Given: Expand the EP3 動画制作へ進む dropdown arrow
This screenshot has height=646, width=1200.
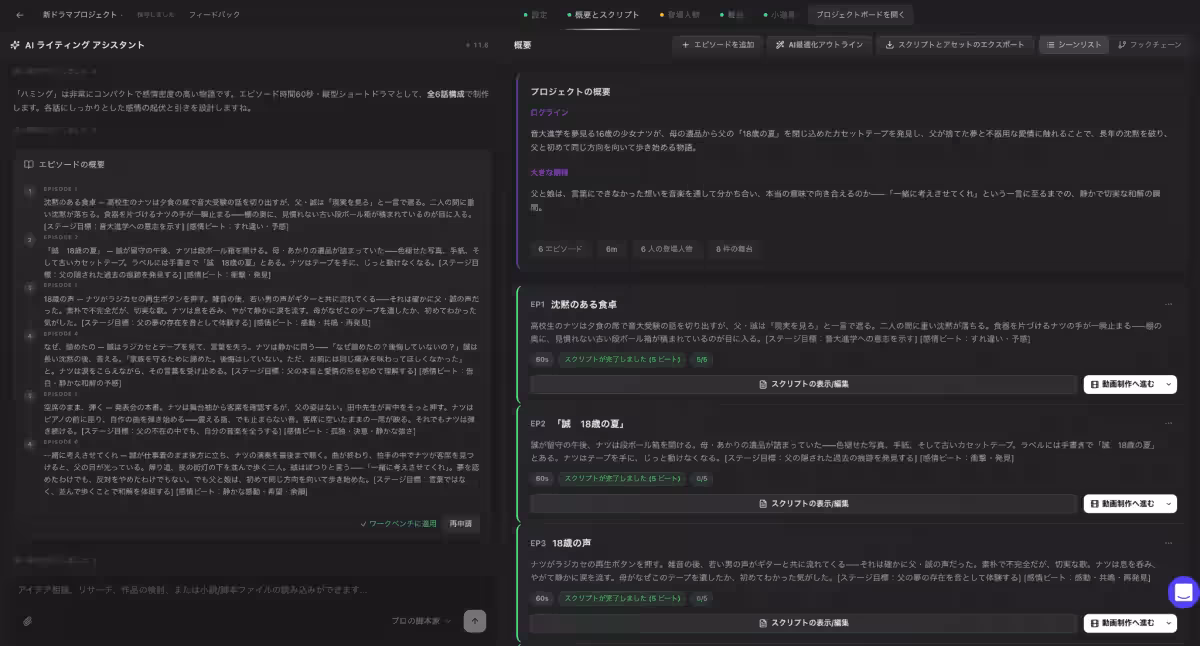Looking at the screenshot, I should click(1169, 623).
